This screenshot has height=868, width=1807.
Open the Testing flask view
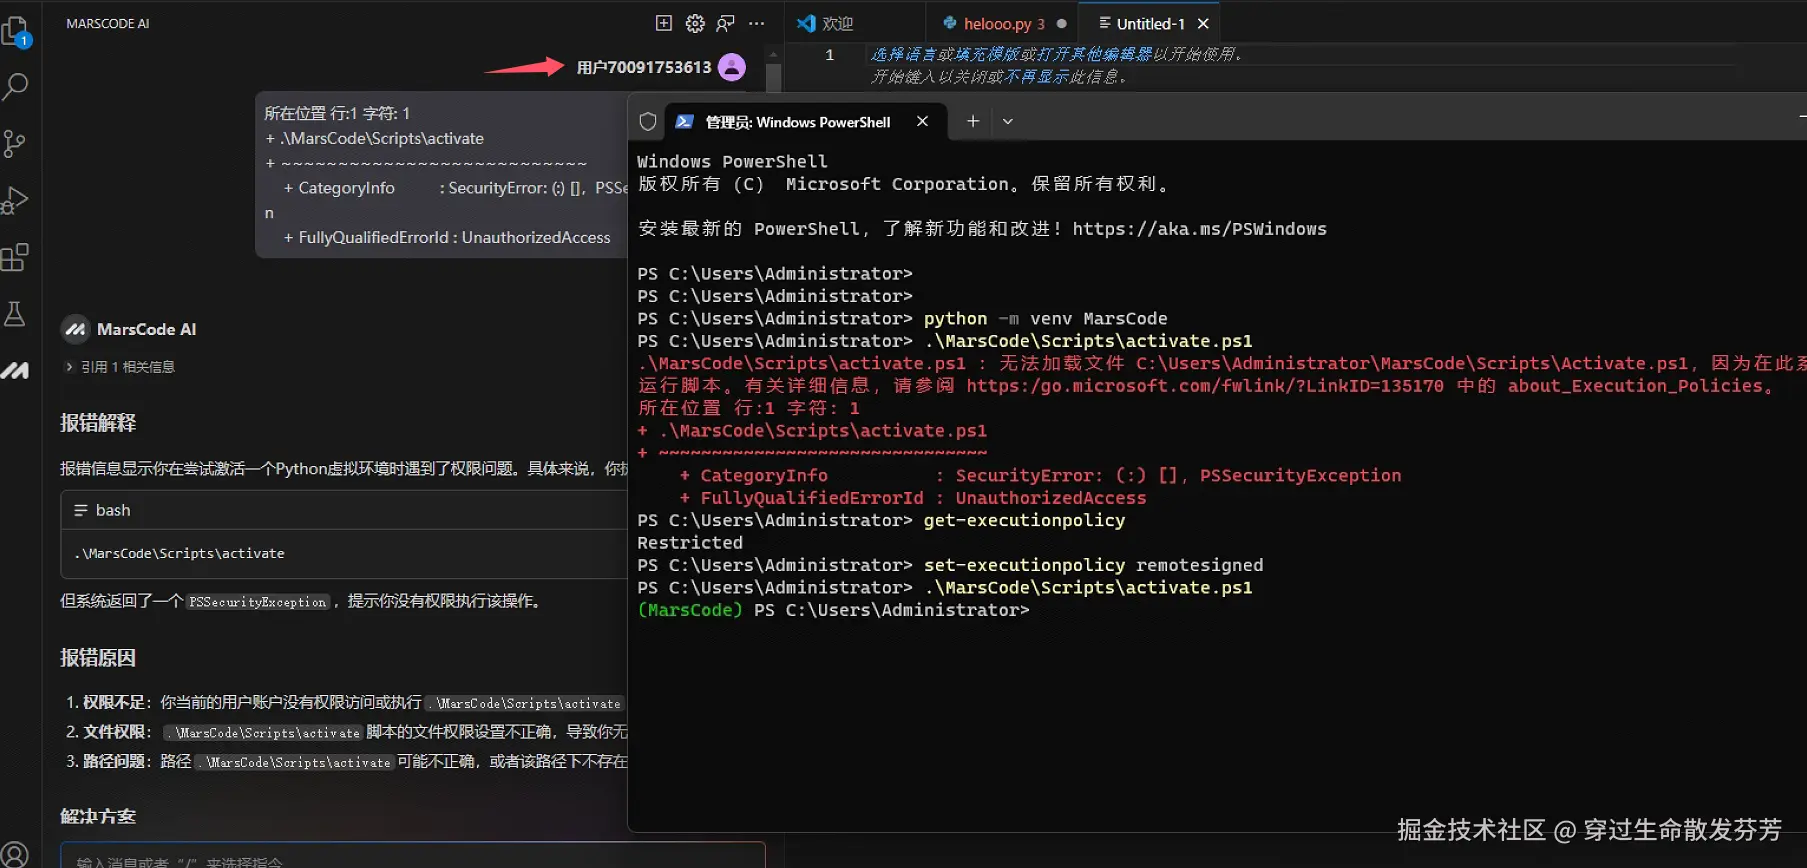click(x=16, y=314)
